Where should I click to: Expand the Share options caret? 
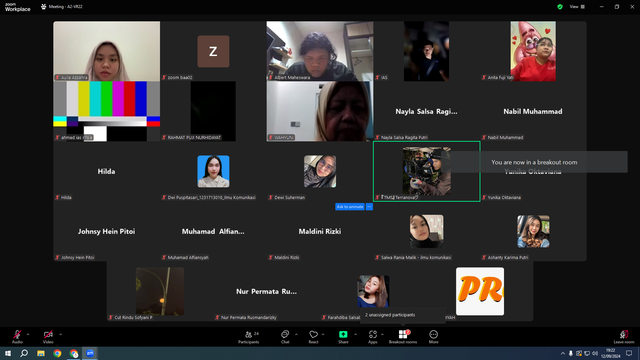point(355,334)
